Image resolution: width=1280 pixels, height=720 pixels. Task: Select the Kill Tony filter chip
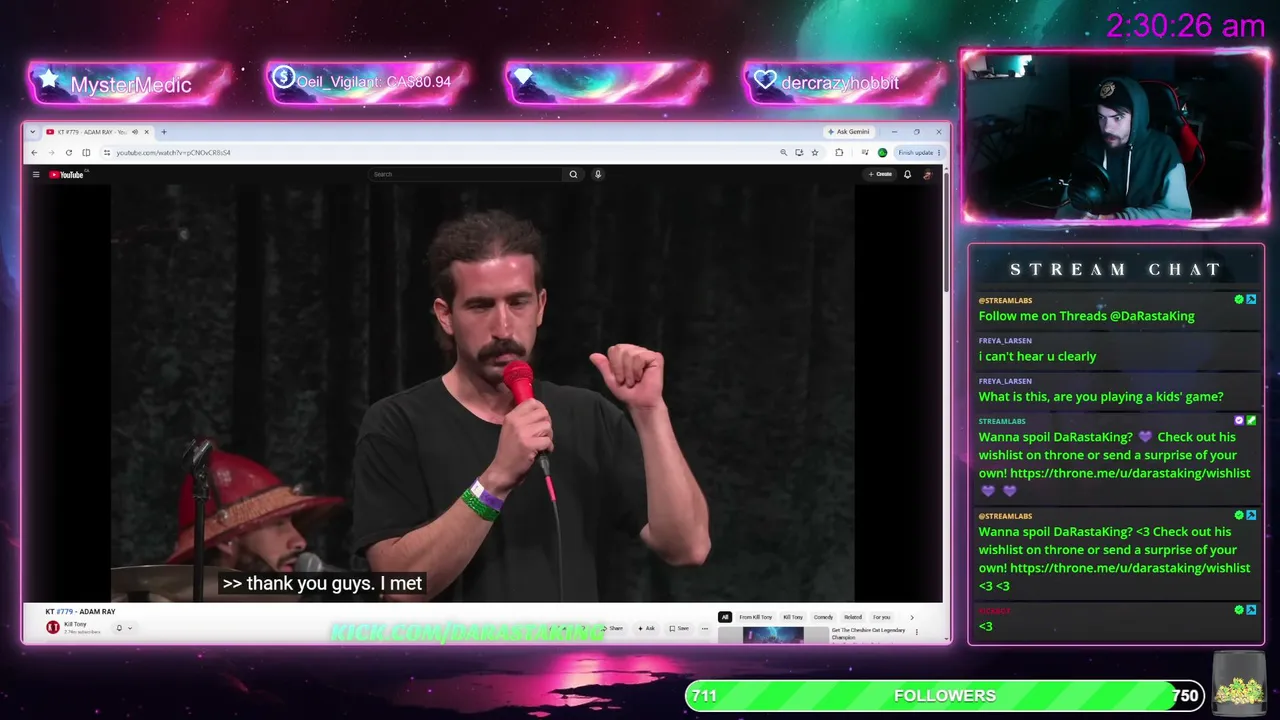pyautogui.click(x=793, y=617)
